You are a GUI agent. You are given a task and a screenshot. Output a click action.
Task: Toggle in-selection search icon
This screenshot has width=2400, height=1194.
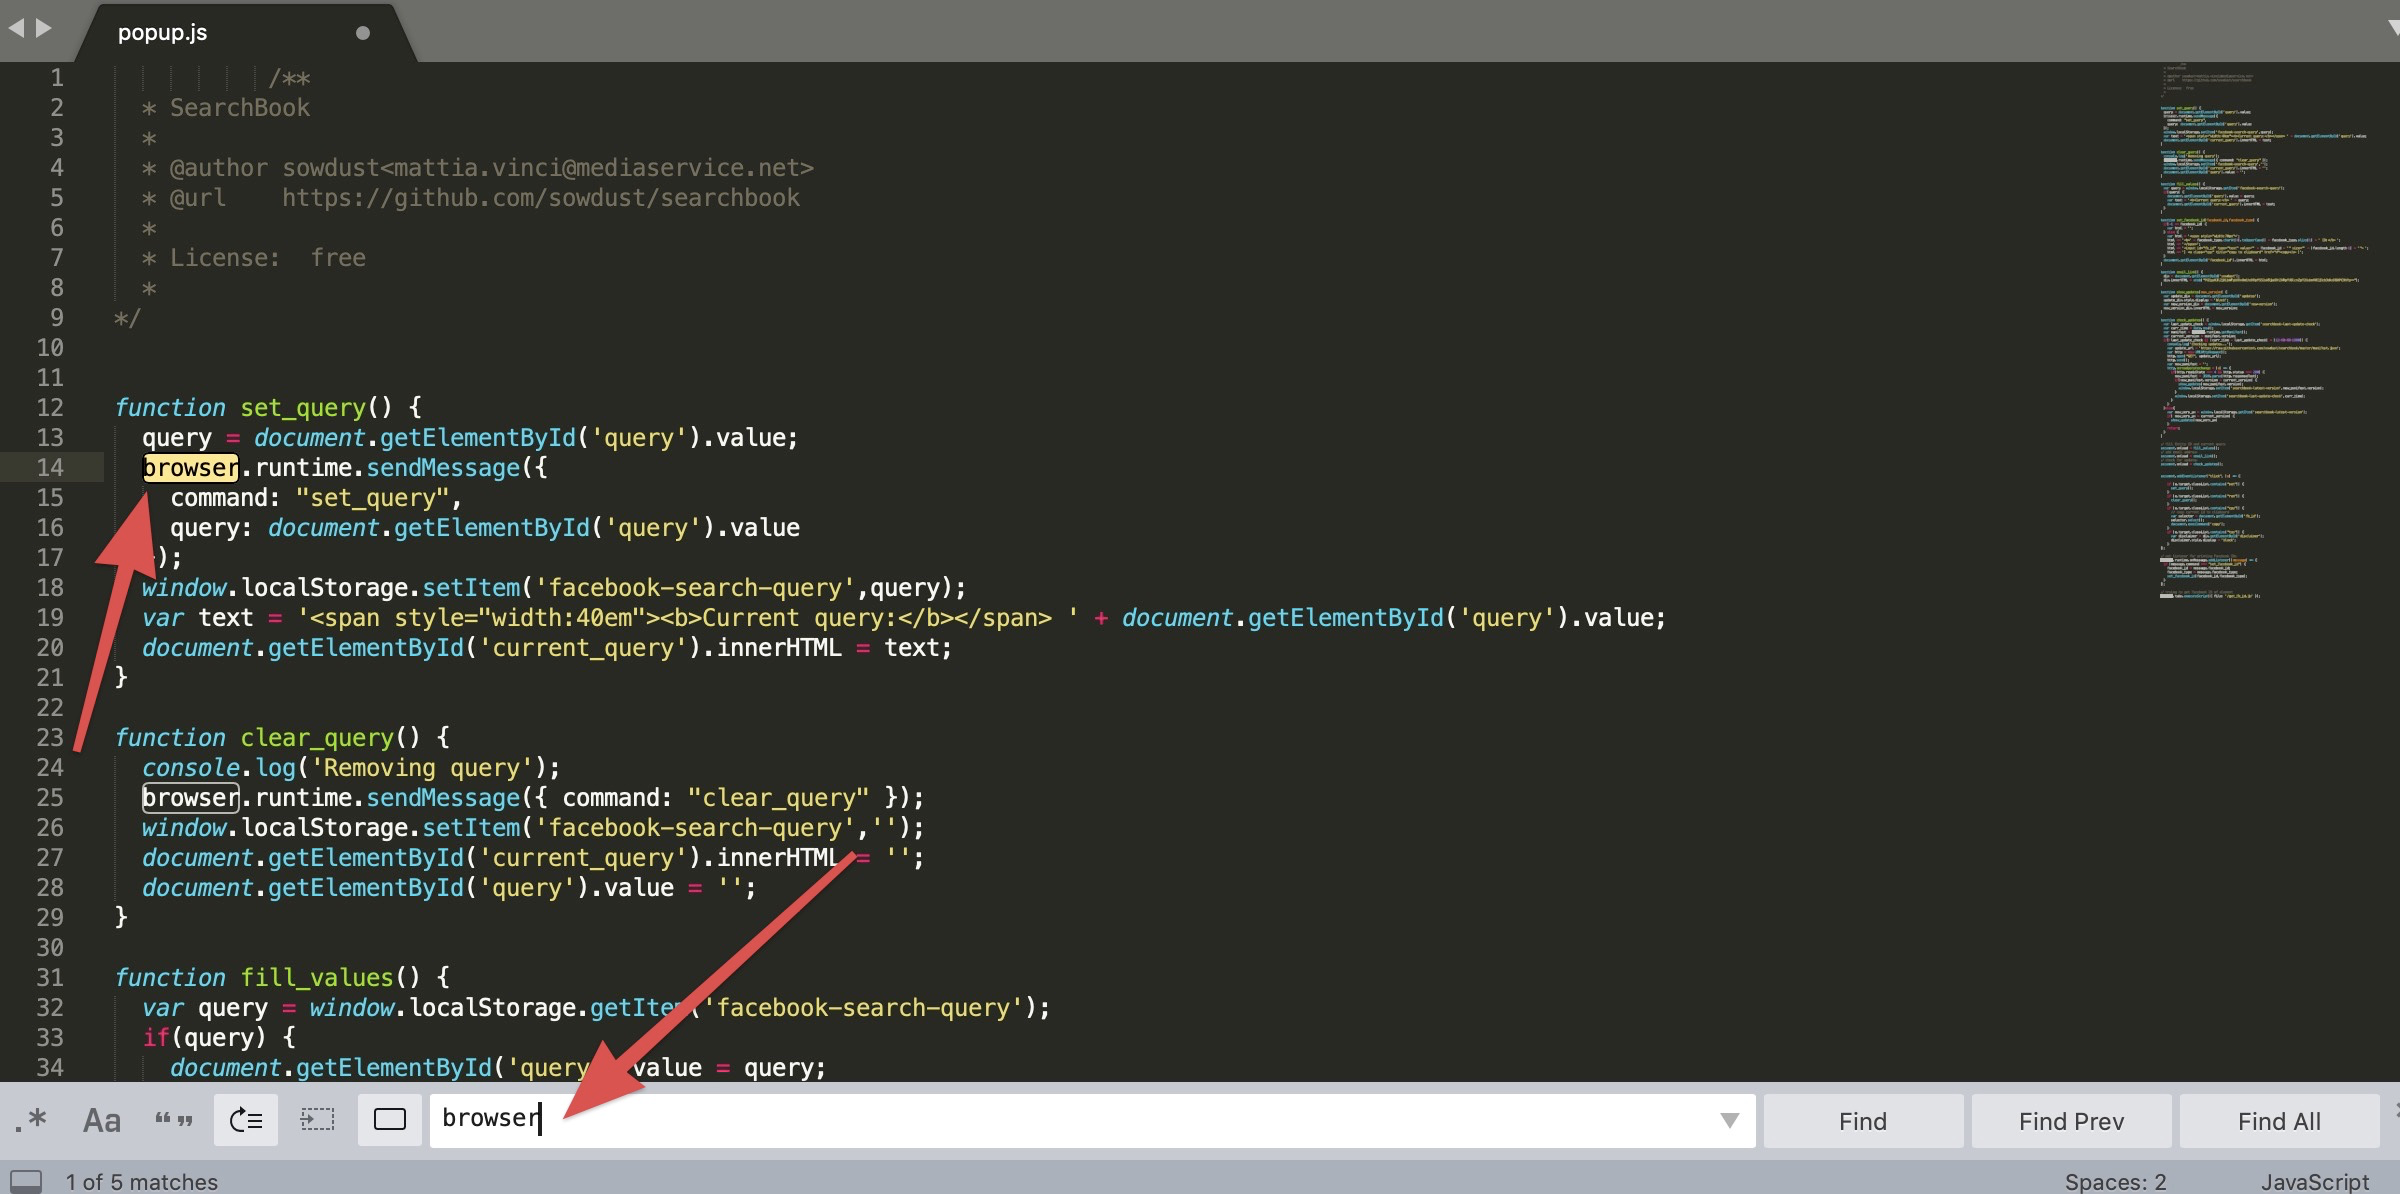[x=318, y=1120]
